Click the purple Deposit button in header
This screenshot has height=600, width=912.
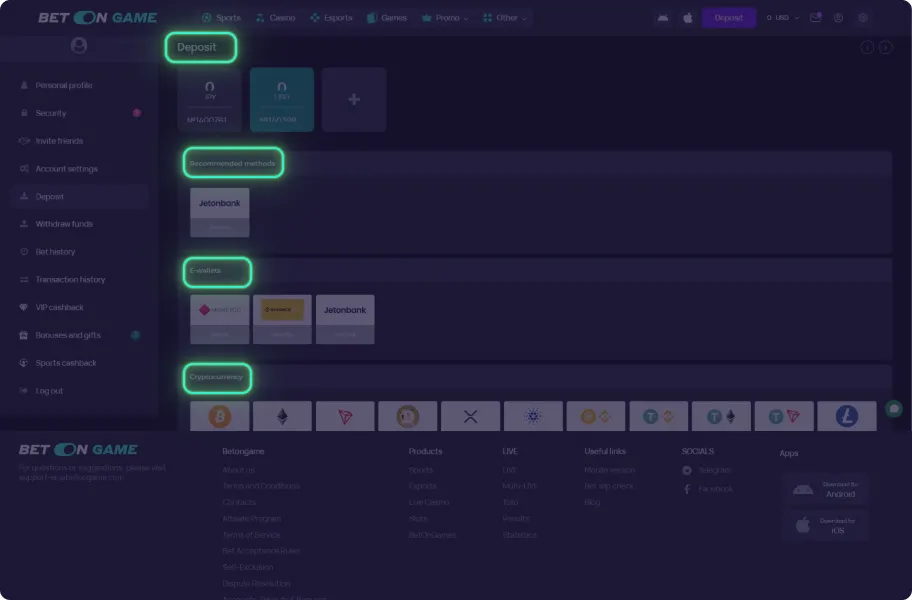click(728, 18)
